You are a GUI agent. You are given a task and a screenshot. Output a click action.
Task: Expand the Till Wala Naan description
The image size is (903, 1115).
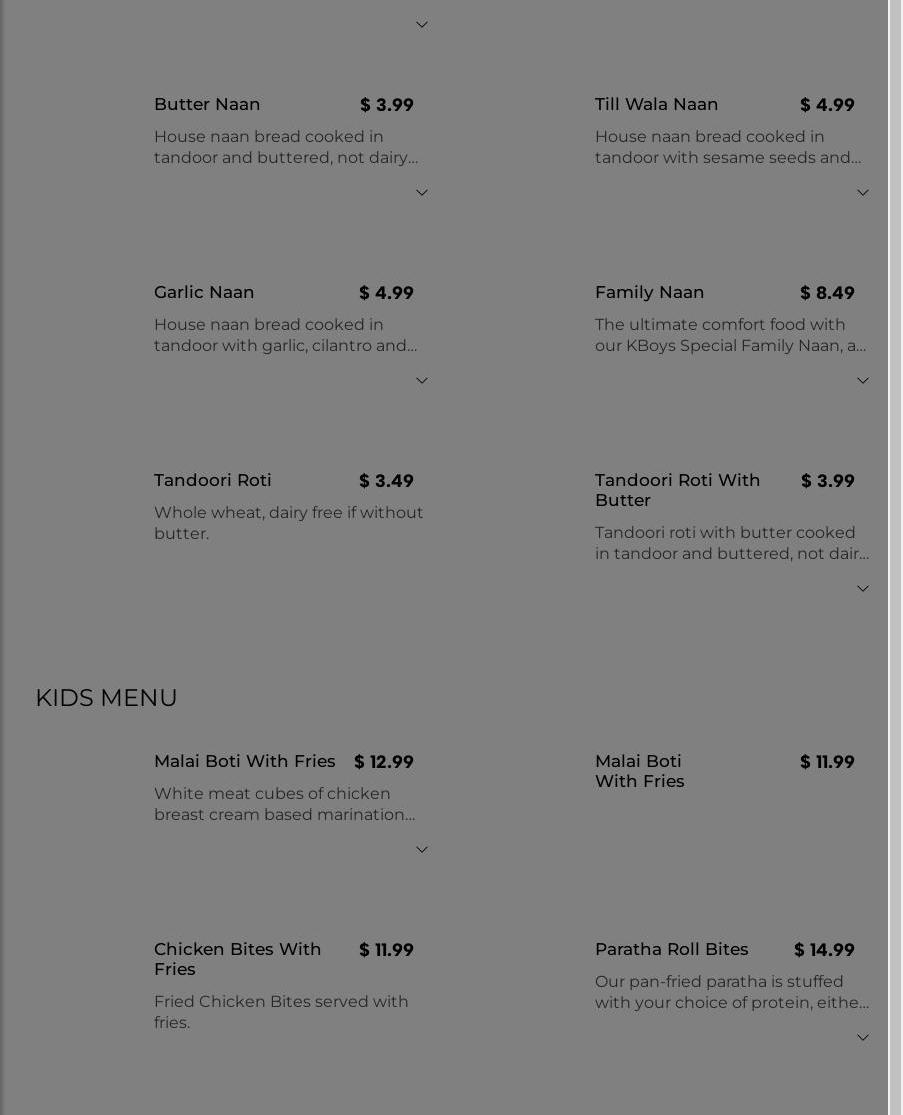tap(863, 193)
